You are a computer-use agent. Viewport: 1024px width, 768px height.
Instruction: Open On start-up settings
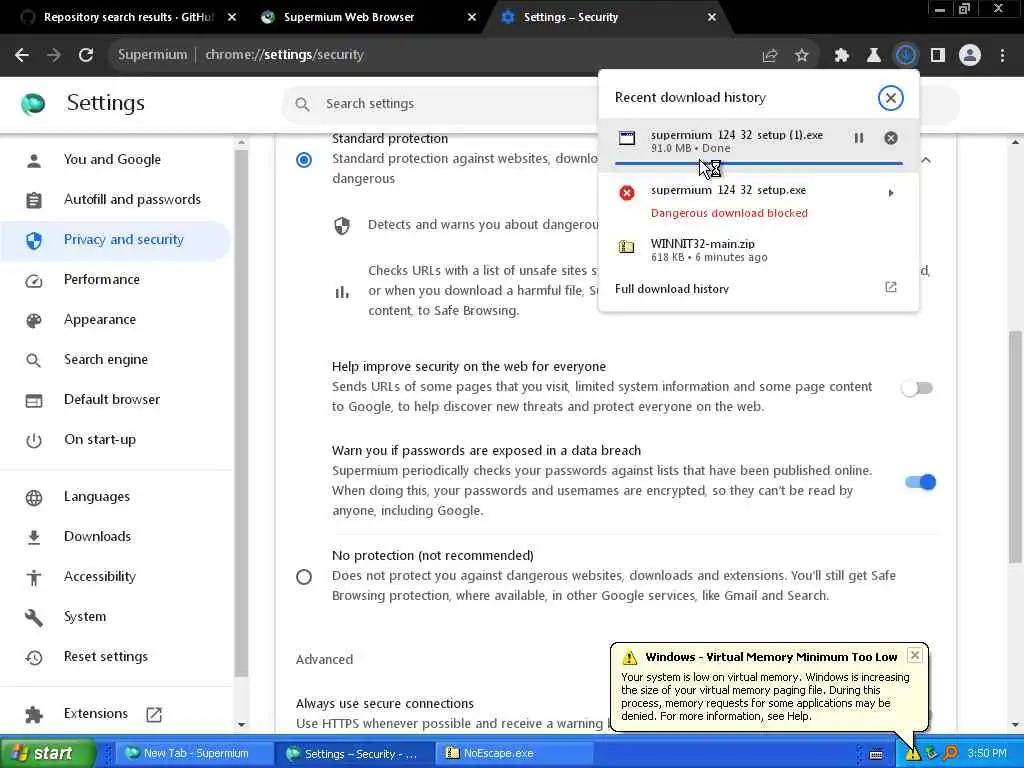(100, 440)
